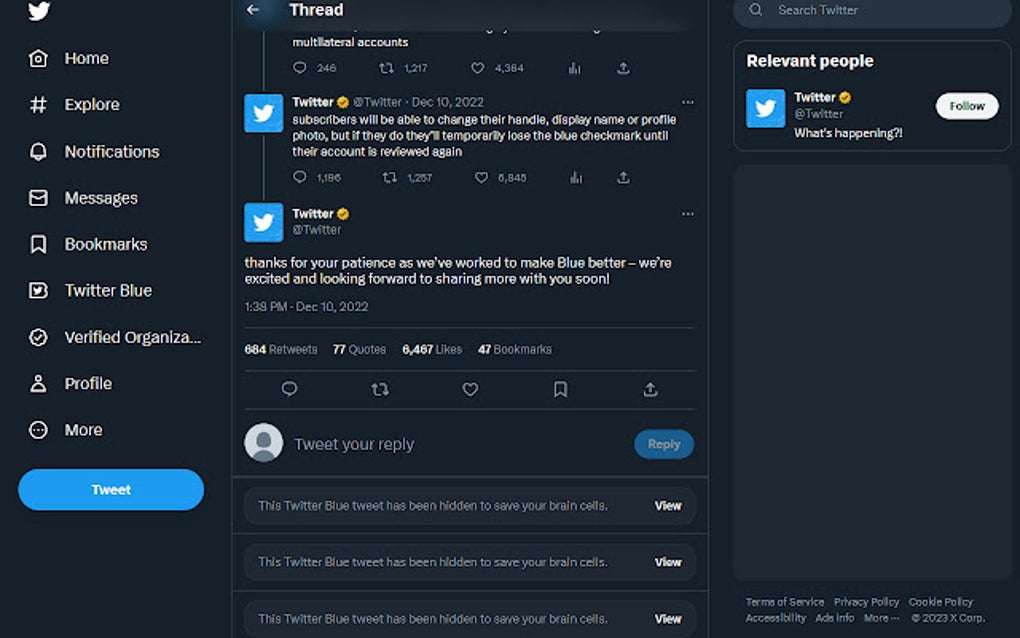Share the main tweet via share icon
1020x638 pixels.
650,389
